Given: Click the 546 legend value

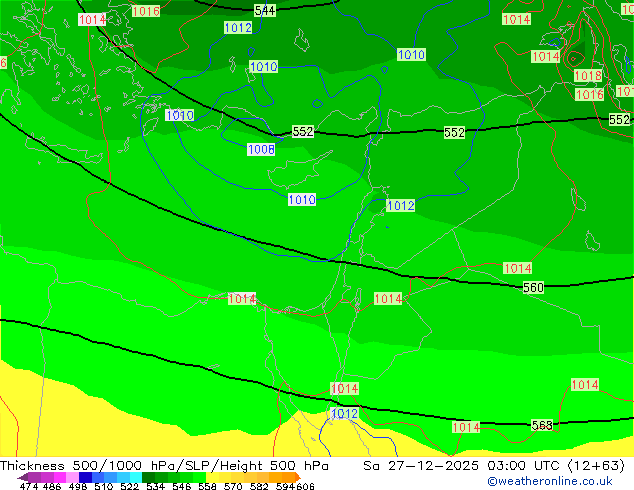Looking at the screenshot, I should coord(182,486).
